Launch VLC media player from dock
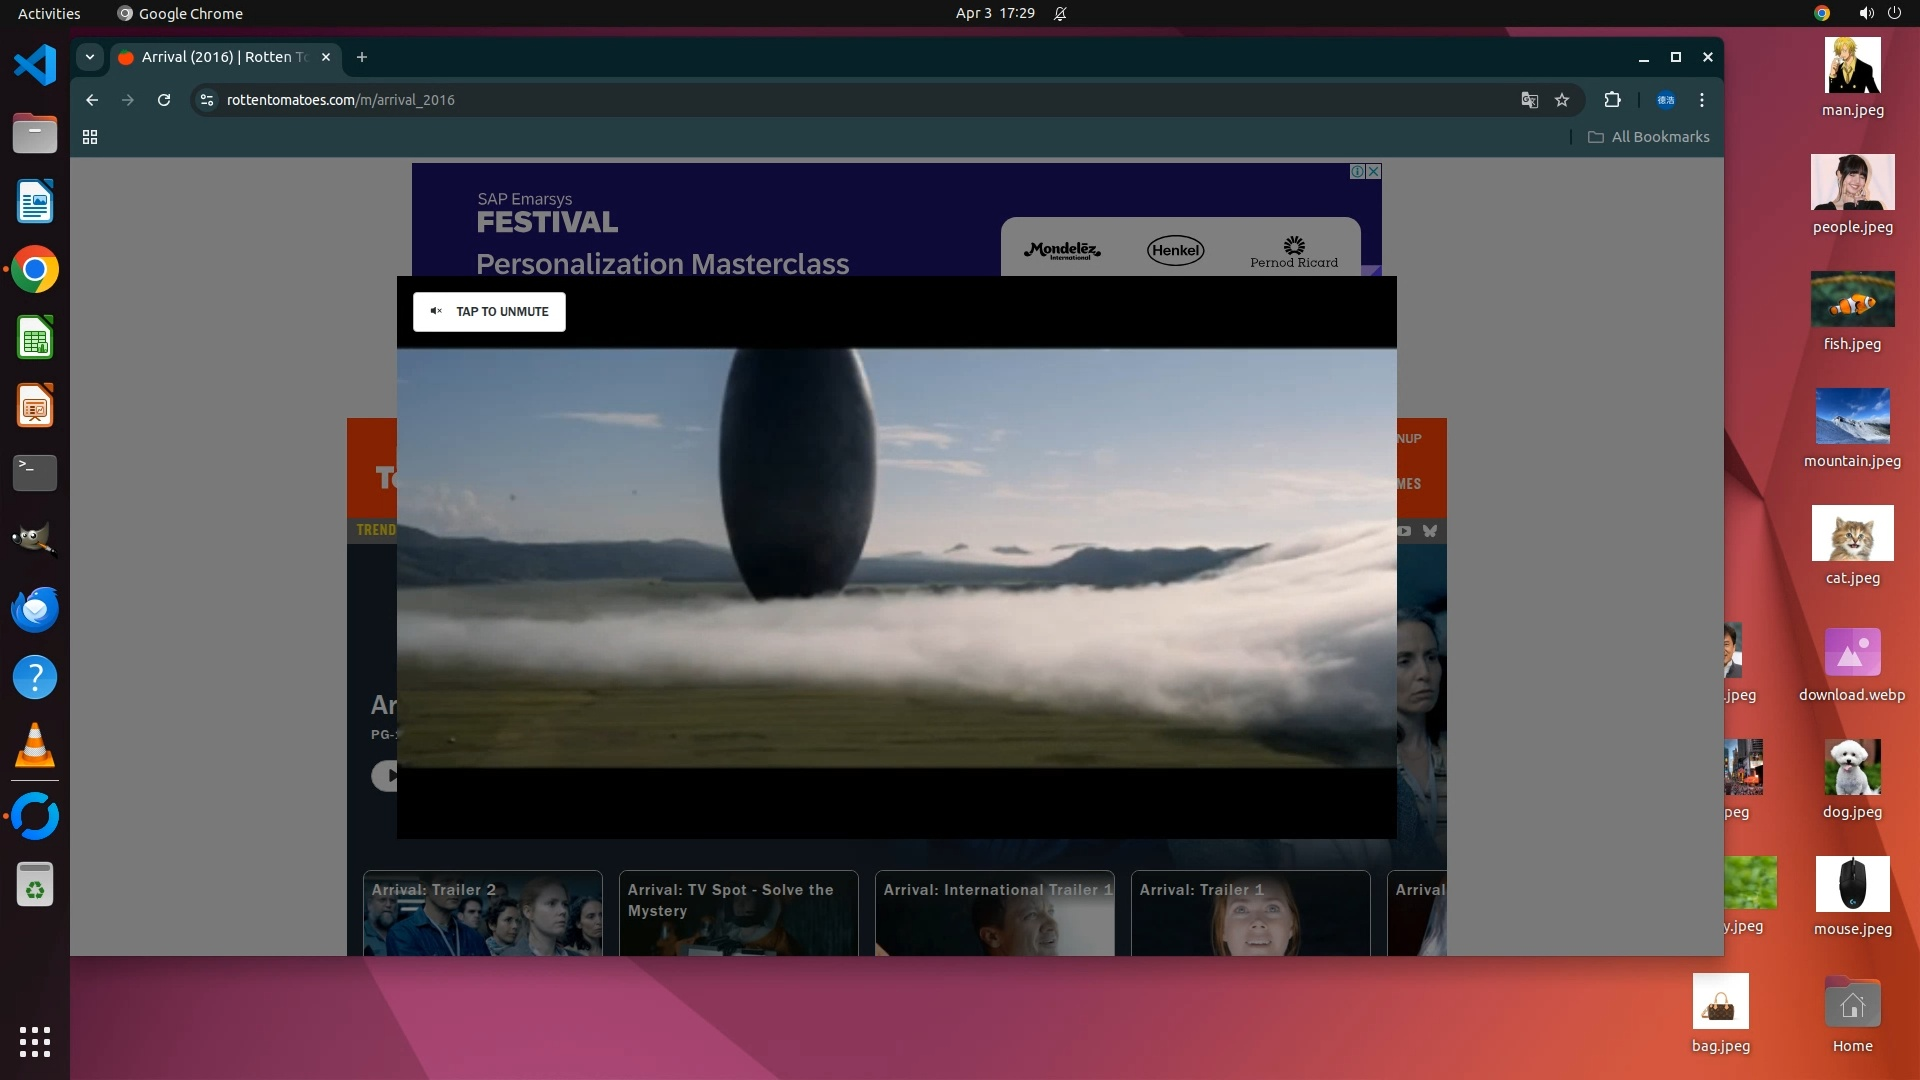This screenshot has height=1080, width=1920. 35,746
